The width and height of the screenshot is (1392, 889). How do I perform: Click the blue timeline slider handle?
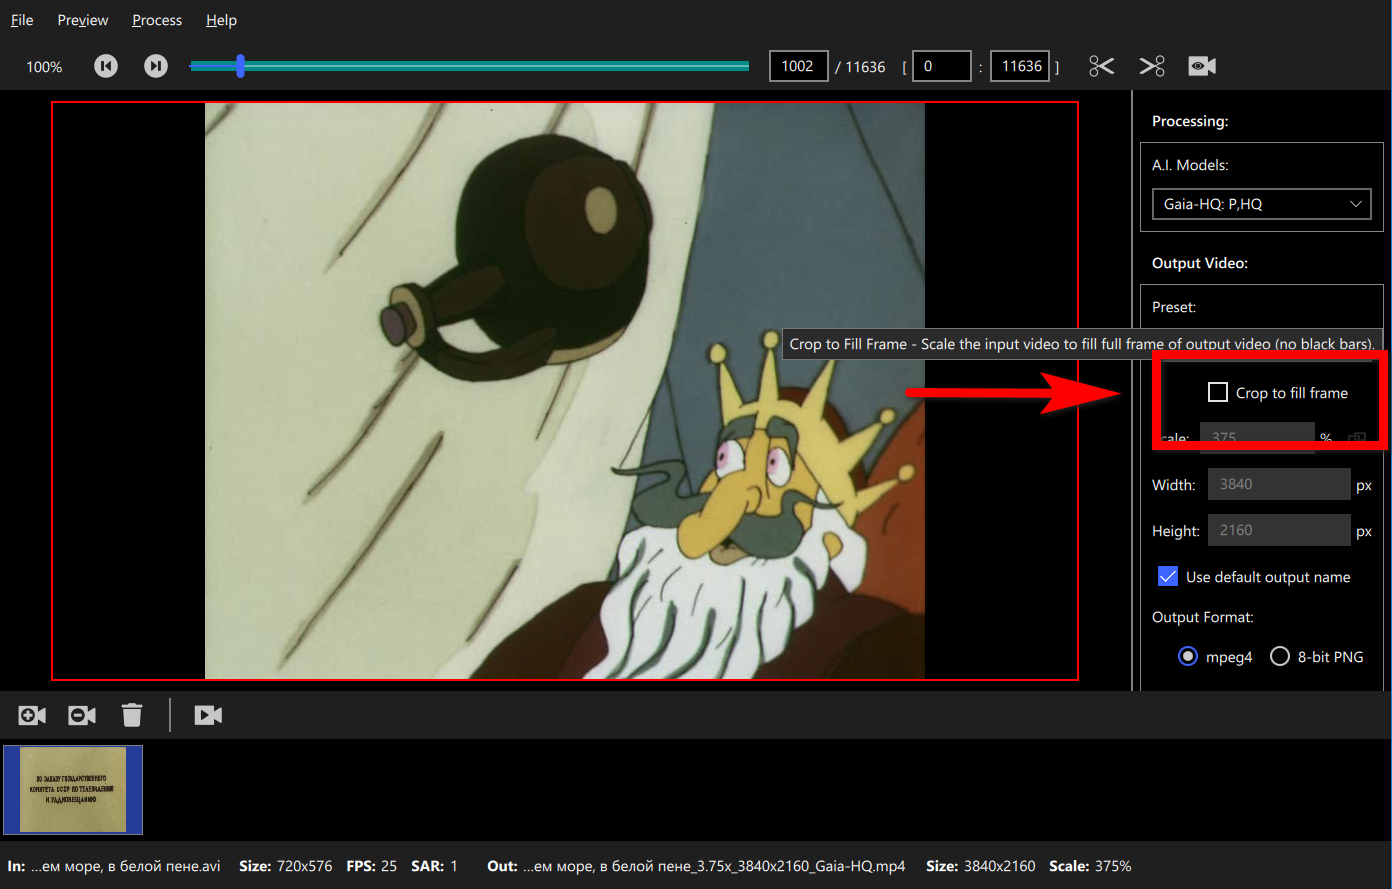[x=240, y=66]
